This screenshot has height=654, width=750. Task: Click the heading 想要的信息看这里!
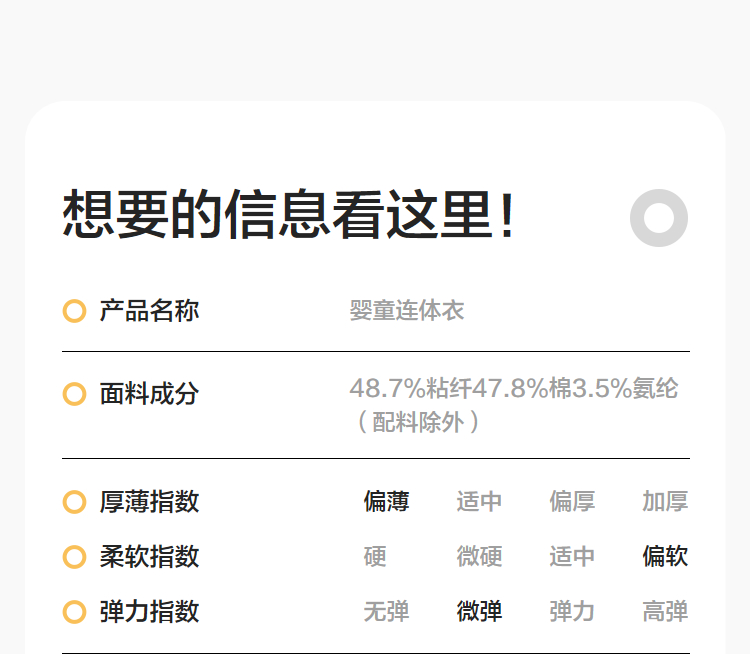point(288,214)
